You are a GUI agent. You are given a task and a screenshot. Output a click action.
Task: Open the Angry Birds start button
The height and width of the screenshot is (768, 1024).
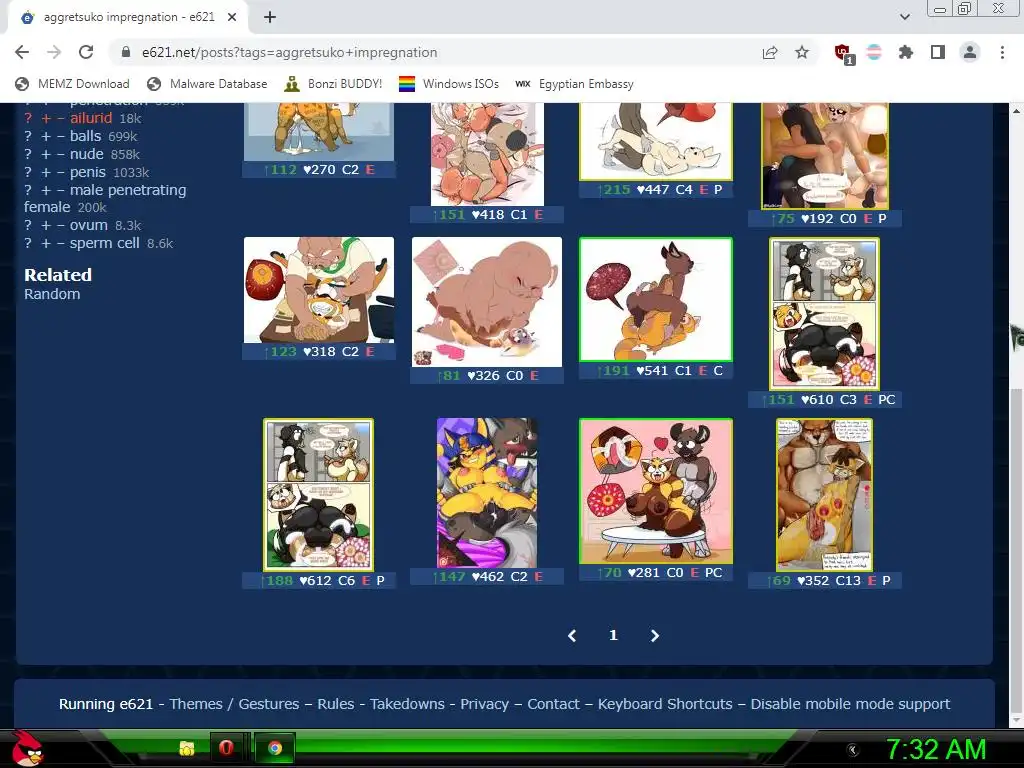(27, 748)
